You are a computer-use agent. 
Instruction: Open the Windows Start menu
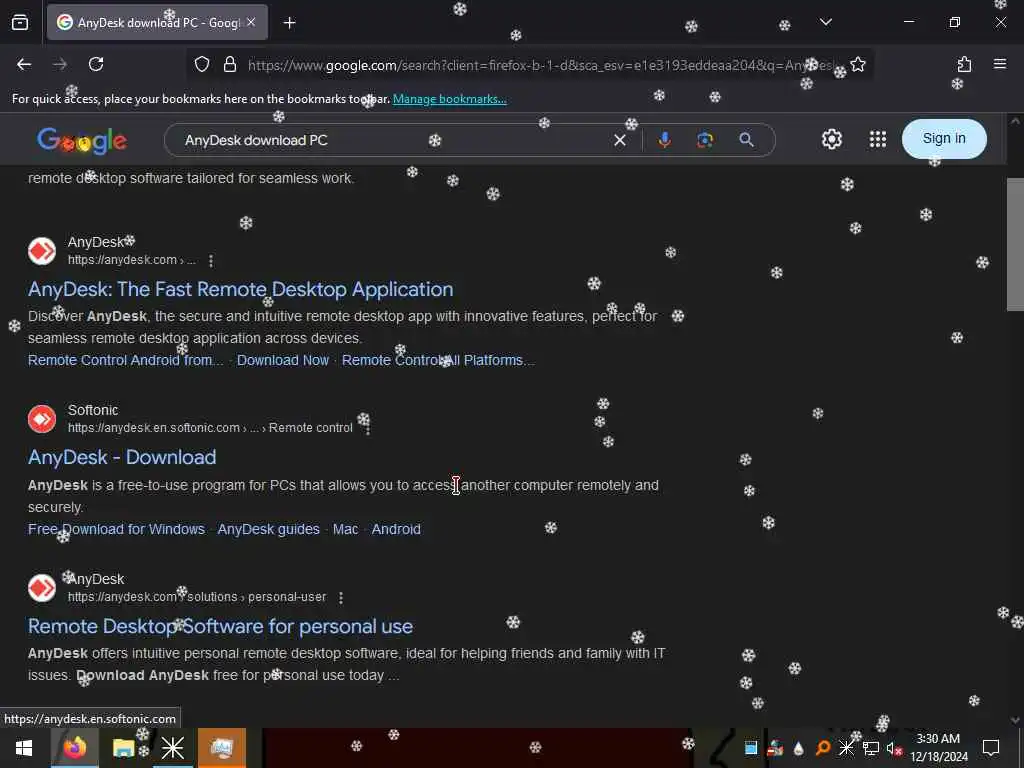tap(24, 748)
